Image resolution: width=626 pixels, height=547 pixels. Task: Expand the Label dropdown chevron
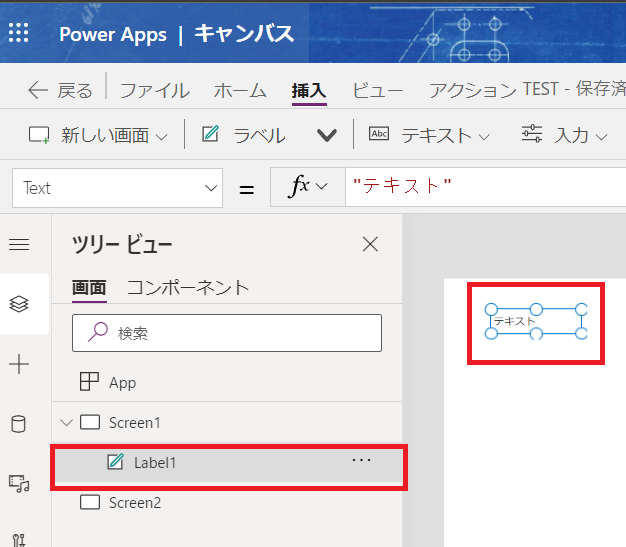327,135
